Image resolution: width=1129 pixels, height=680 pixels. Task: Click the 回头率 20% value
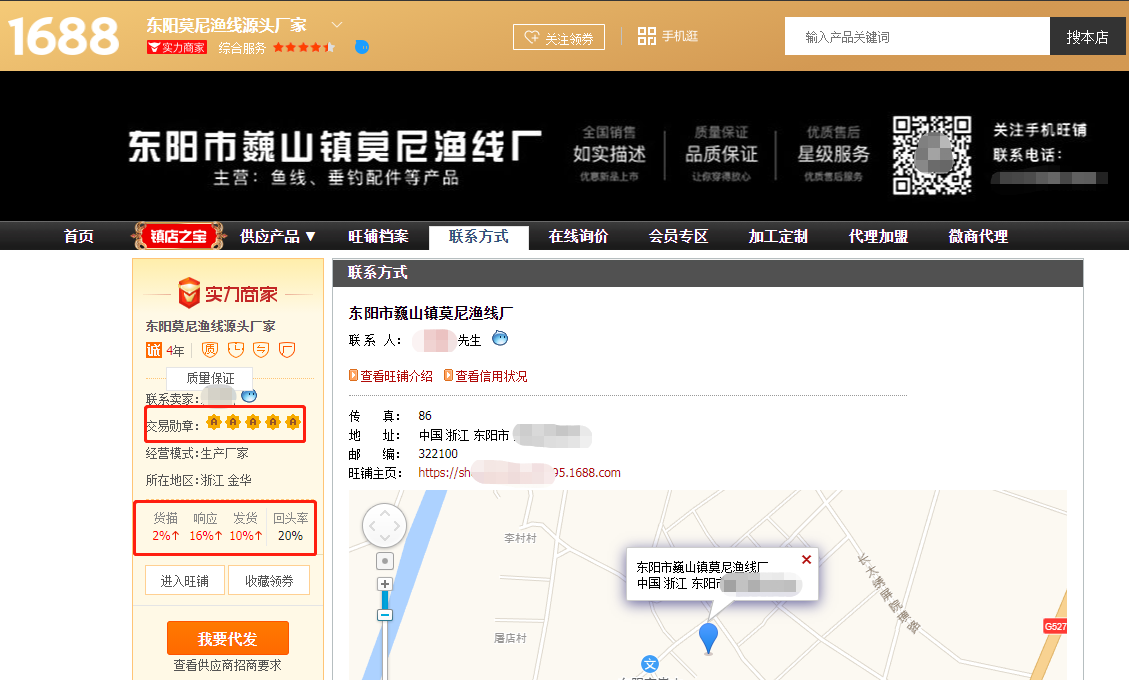[290, 535]
